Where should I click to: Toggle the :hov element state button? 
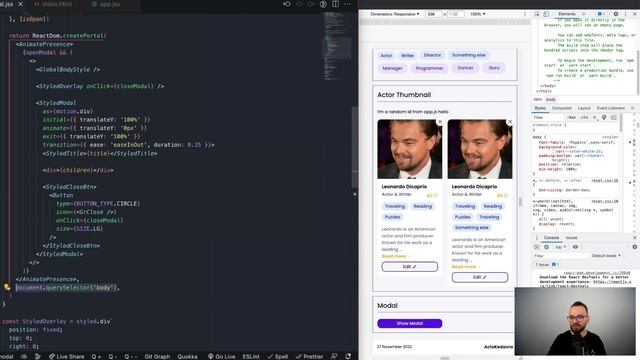click(572, 118)
